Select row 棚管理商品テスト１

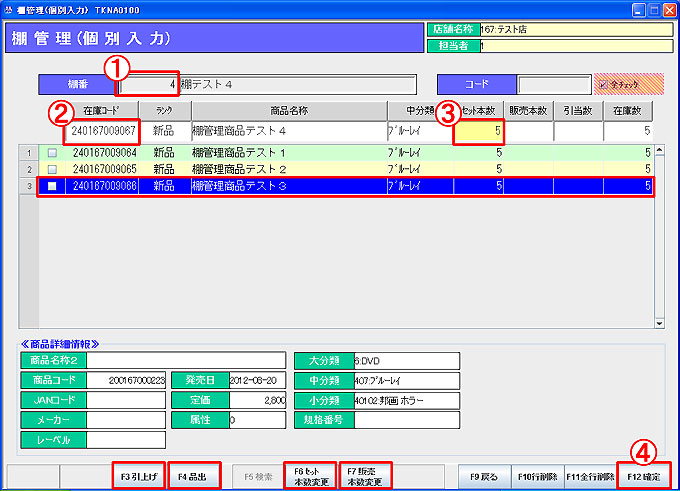coord(288,153)
